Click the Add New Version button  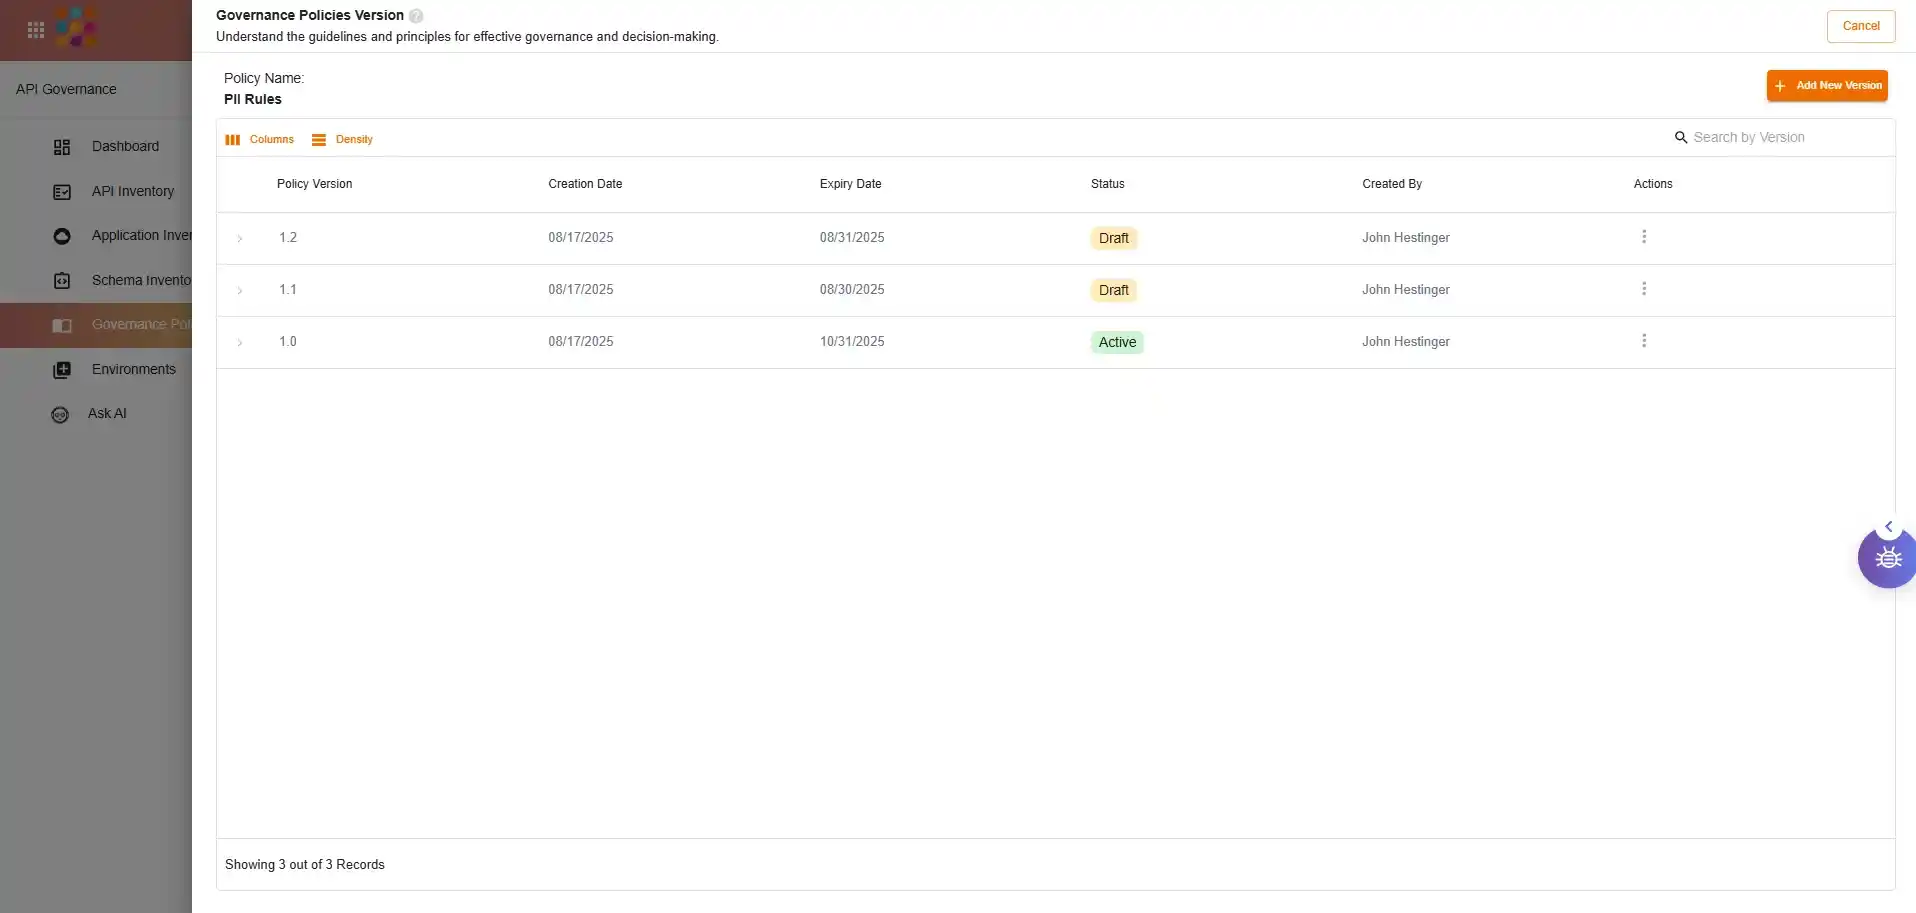[x=1826, y=86]
